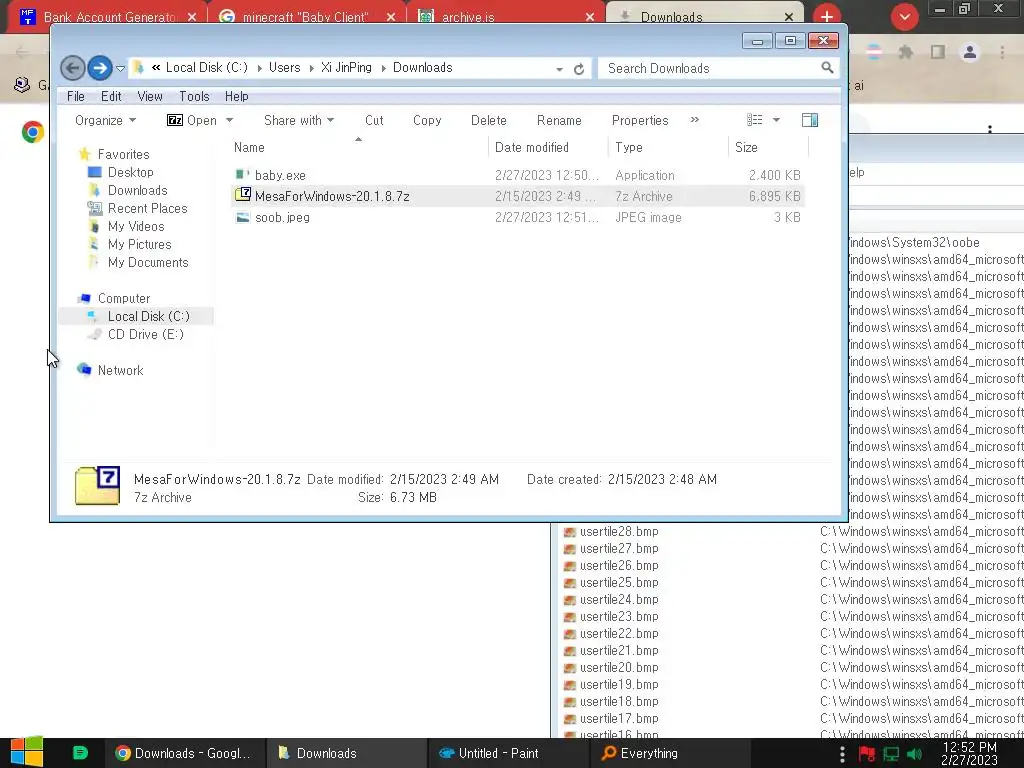
Task: Select Computer in the navigation pane
Action: point(124,298)
